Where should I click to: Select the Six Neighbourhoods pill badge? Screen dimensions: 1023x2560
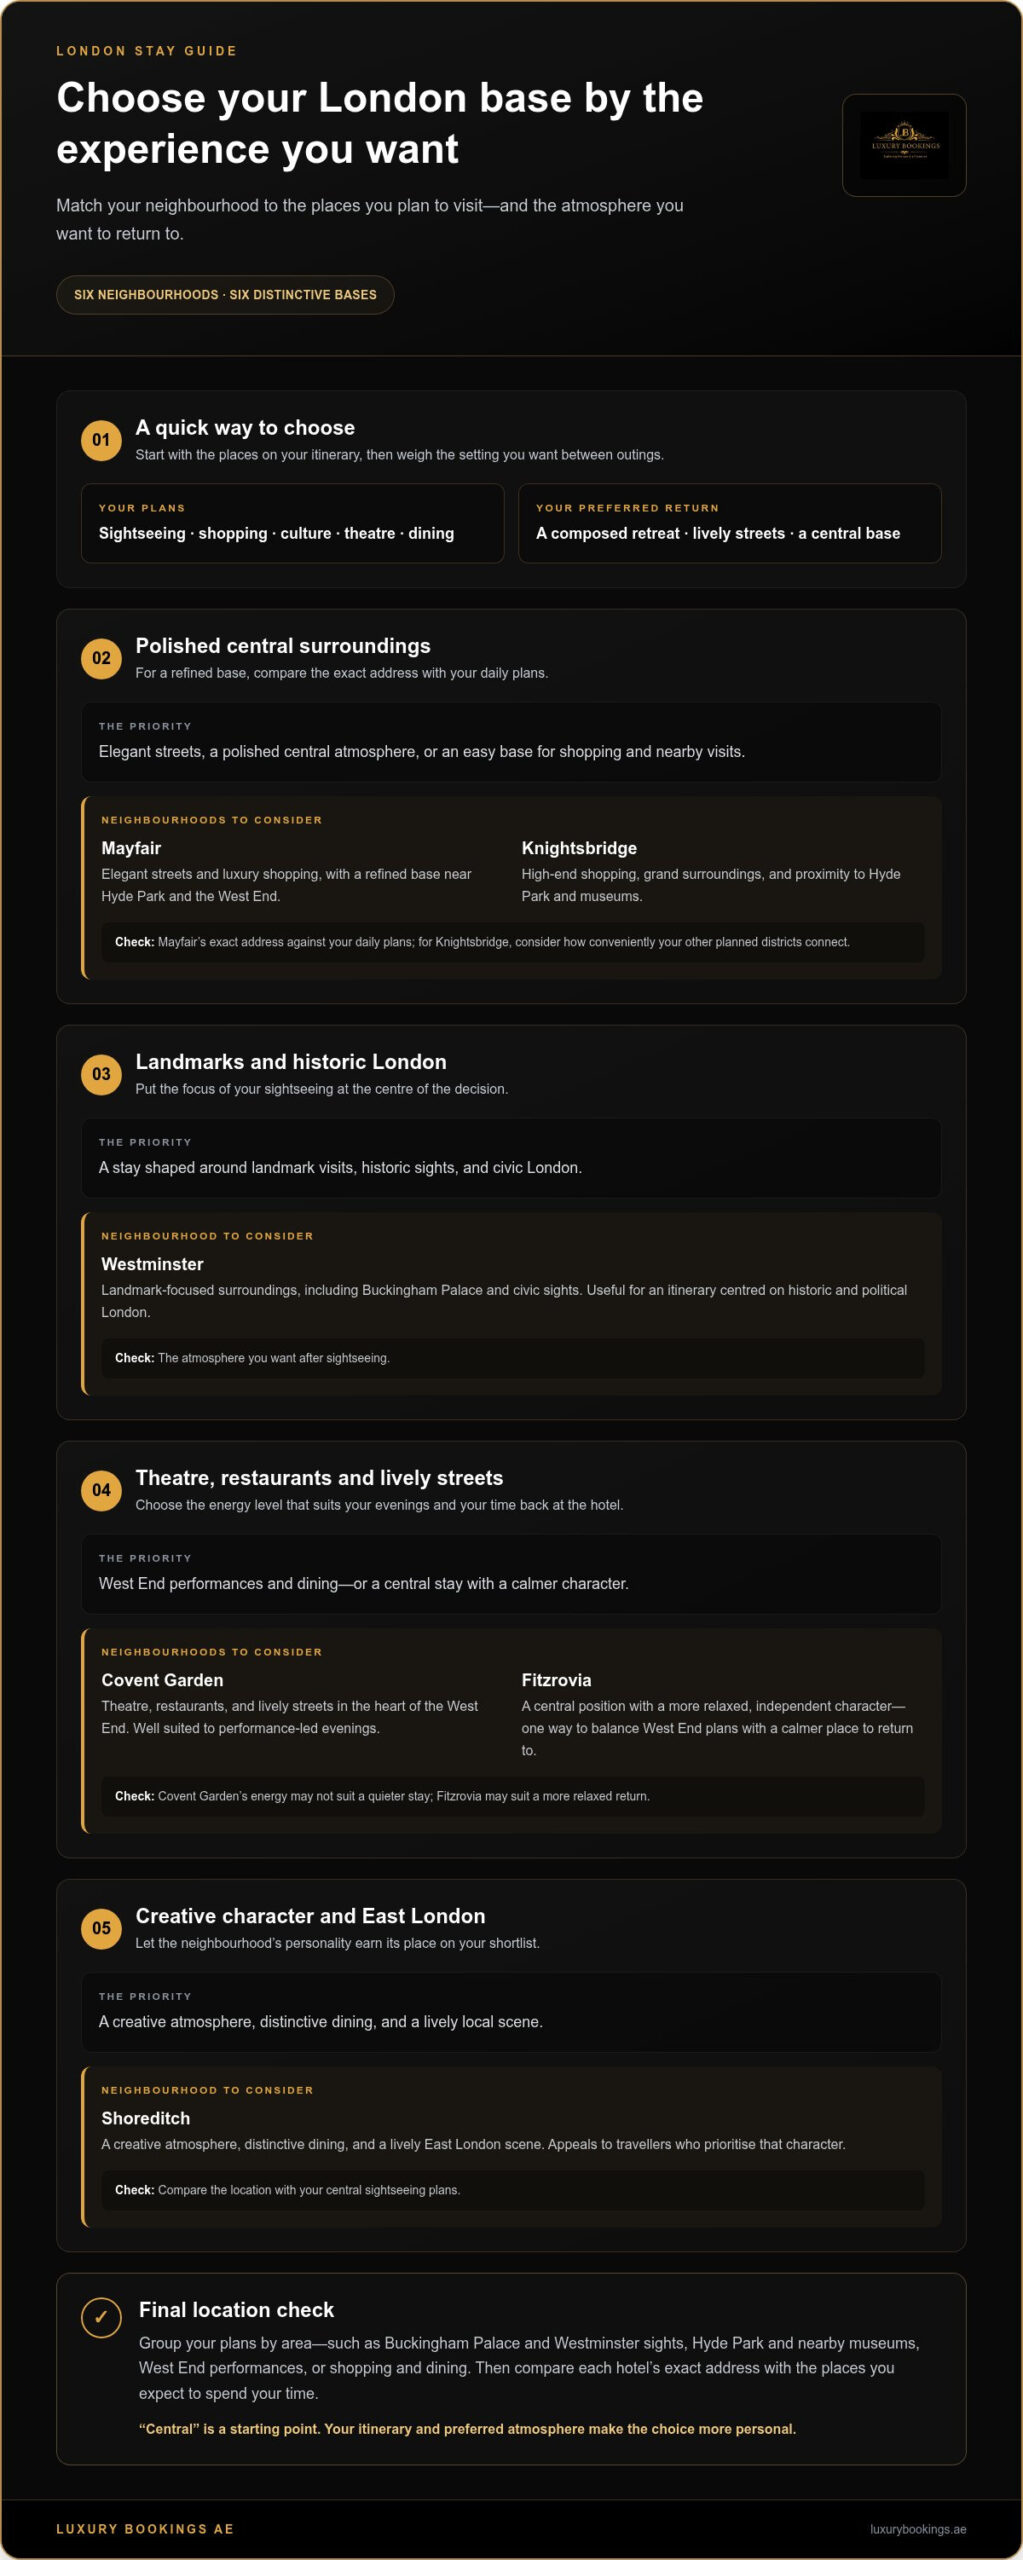pyautogui.click(x=225, y=295)
